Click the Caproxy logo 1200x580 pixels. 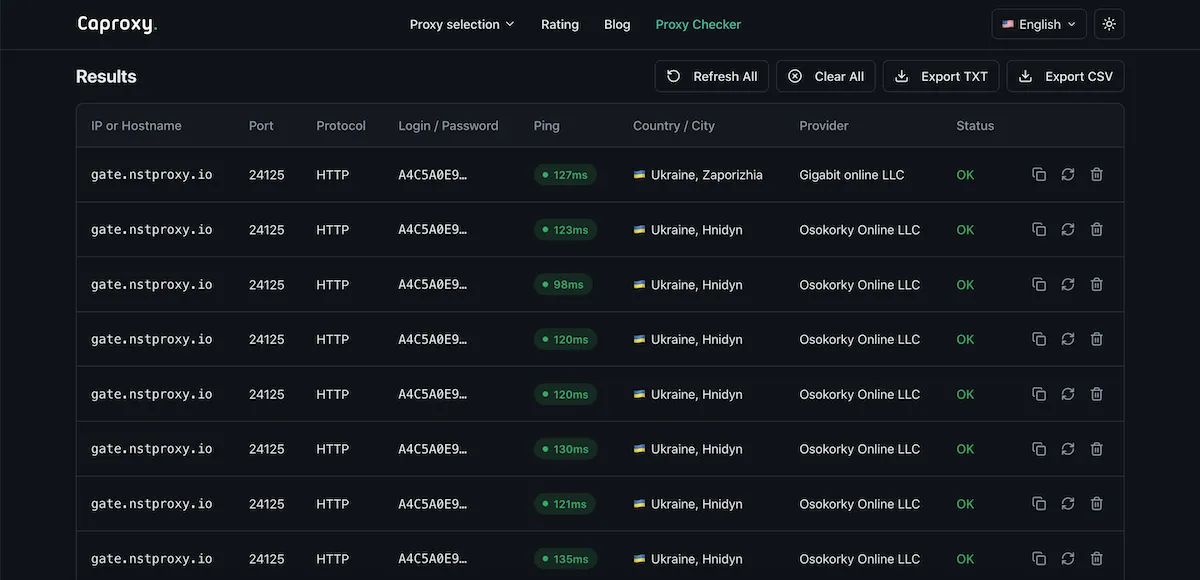[x=116, y=23]
